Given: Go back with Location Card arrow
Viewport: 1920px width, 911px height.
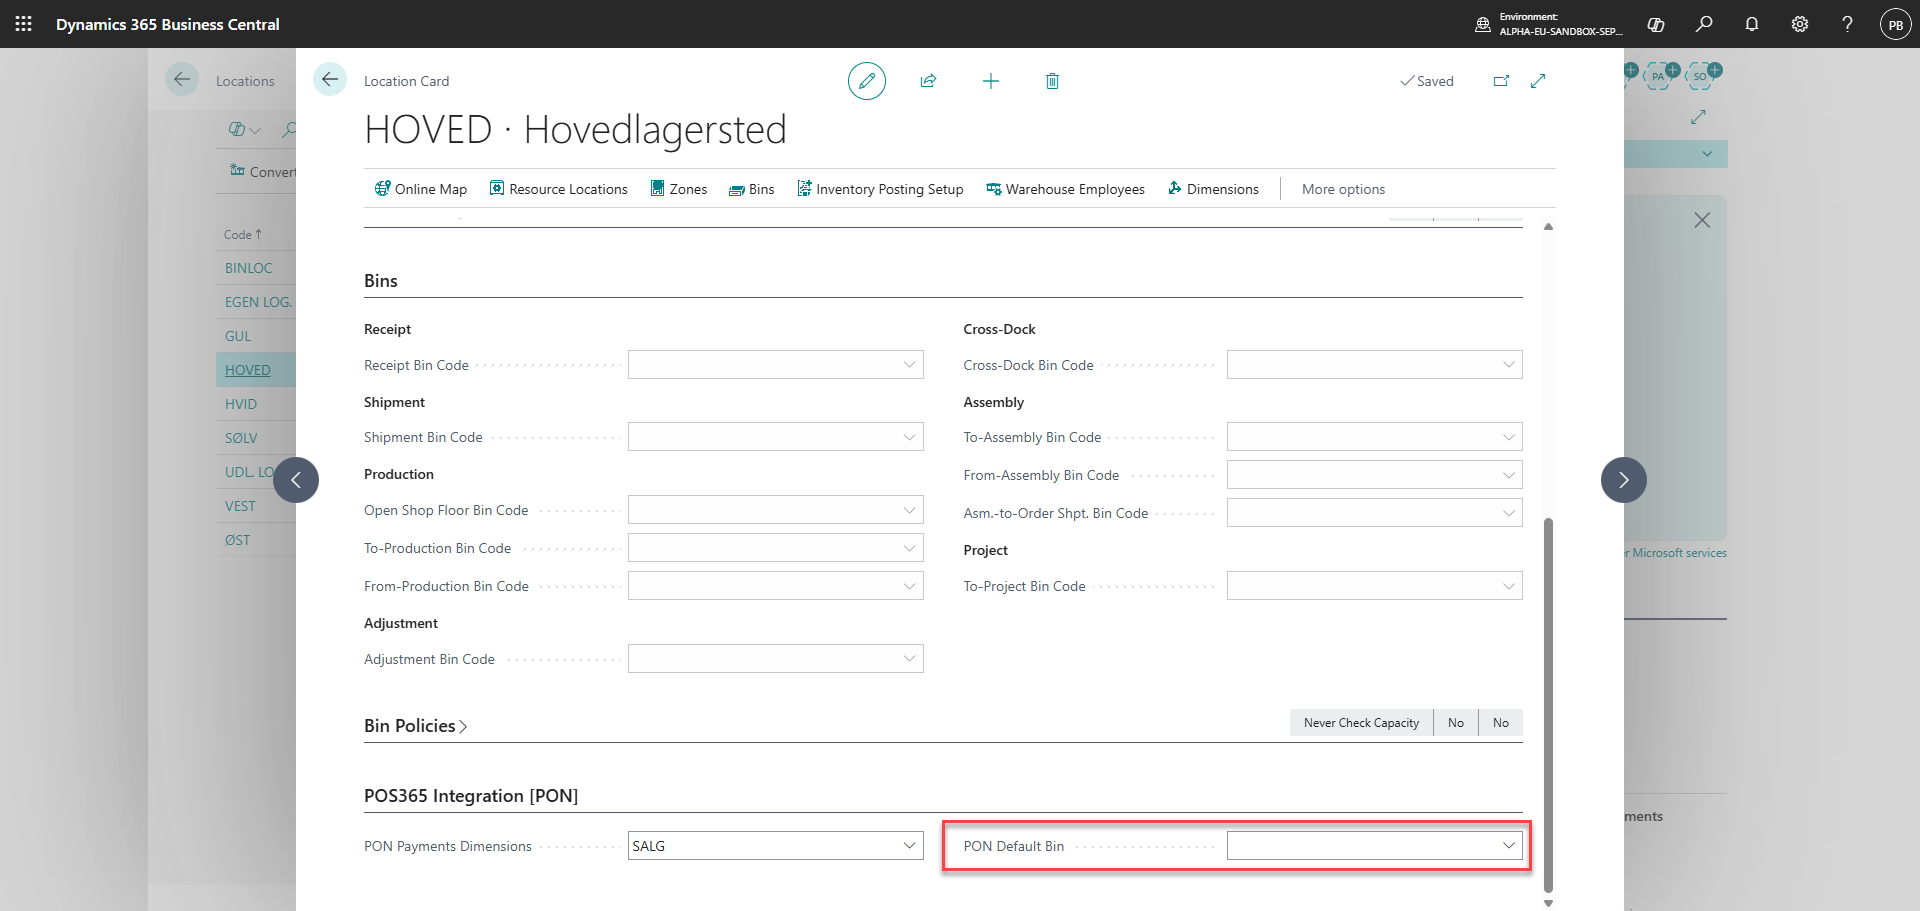Looking at the screenshot, I should [330, 79].
